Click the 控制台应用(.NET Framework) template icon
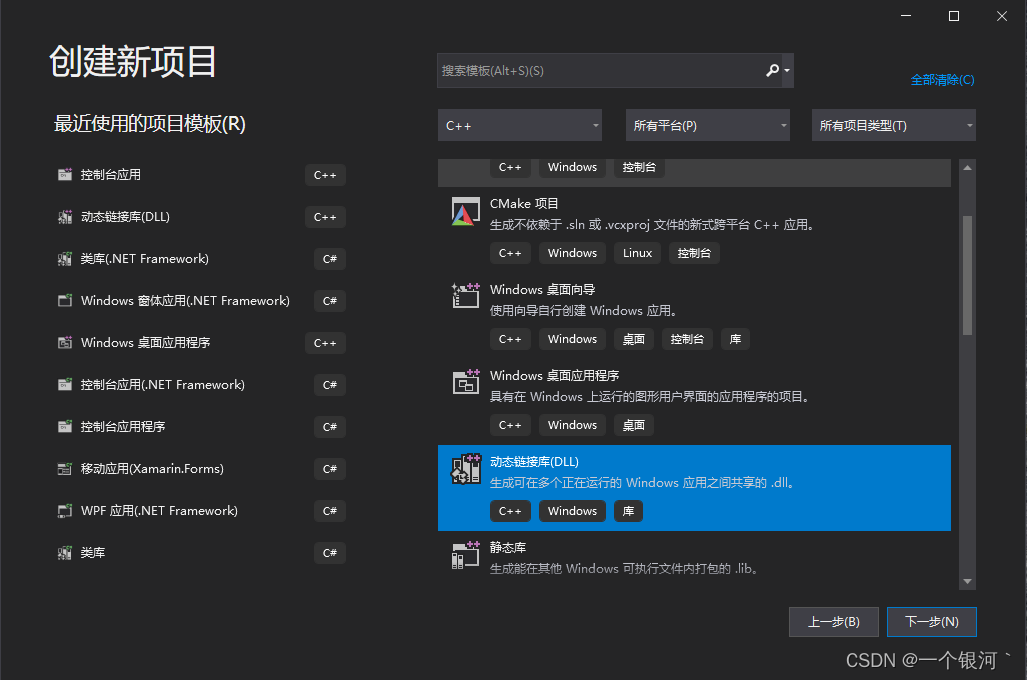The width and height of the screenshot is (1027, 680). point(65,385)
